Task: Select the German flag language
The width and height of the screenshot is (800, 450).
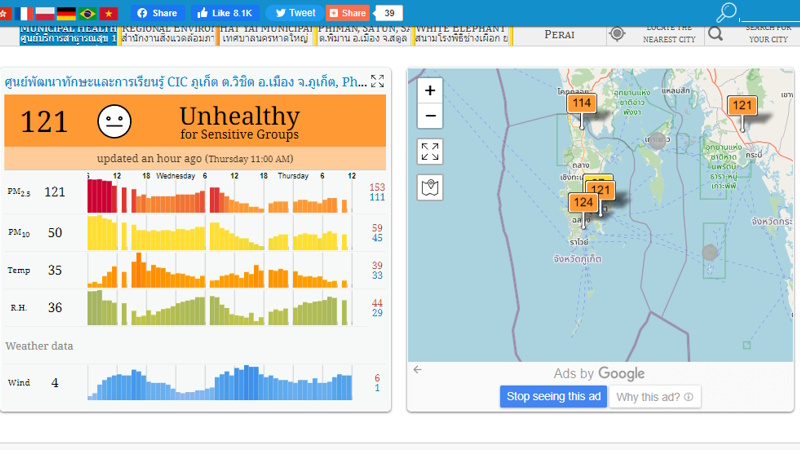Action: pos(66,13)
